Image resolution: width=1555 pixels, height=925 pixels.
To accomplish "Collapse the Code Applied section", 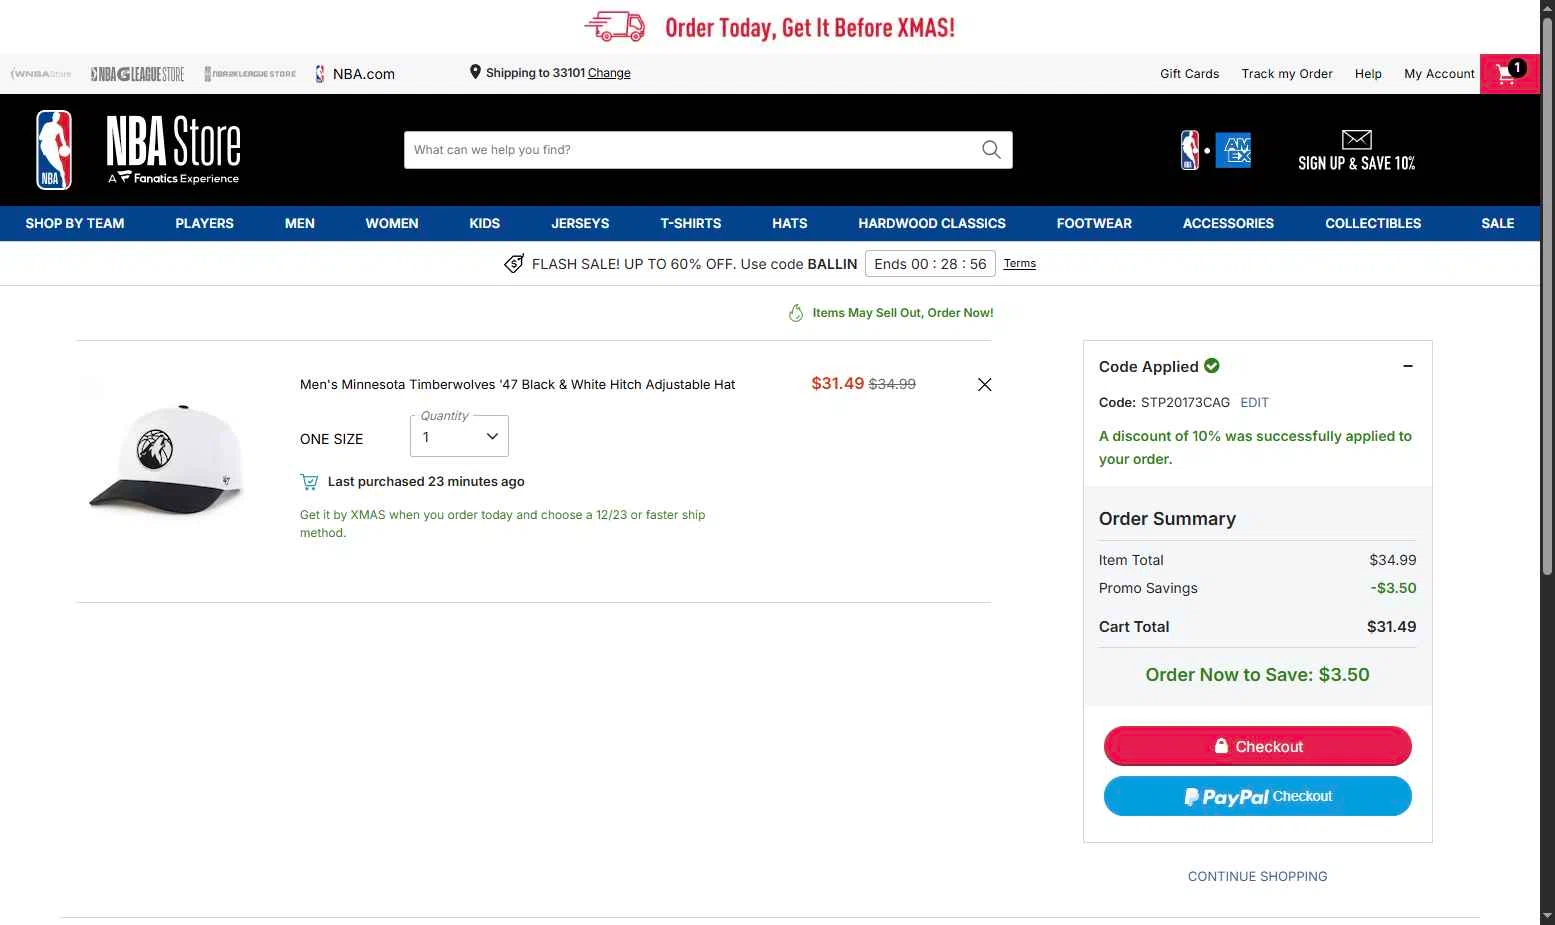I will (1408, 366).
